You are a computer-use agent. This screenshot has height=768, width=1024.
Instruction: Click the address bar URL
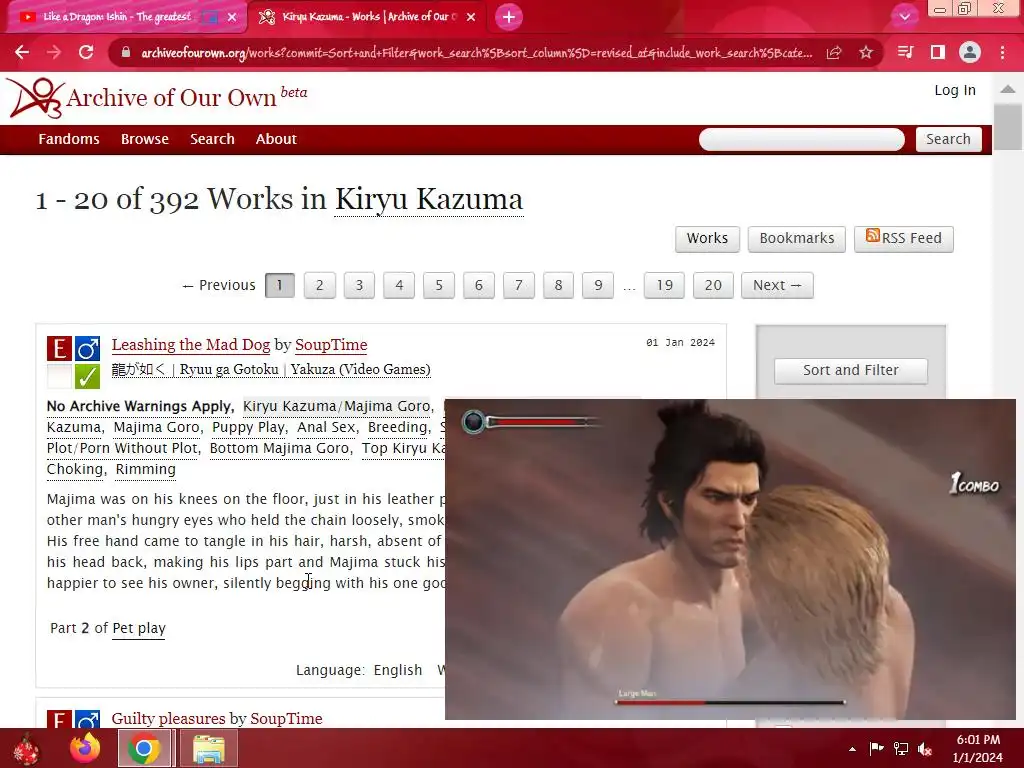[477, 52]
